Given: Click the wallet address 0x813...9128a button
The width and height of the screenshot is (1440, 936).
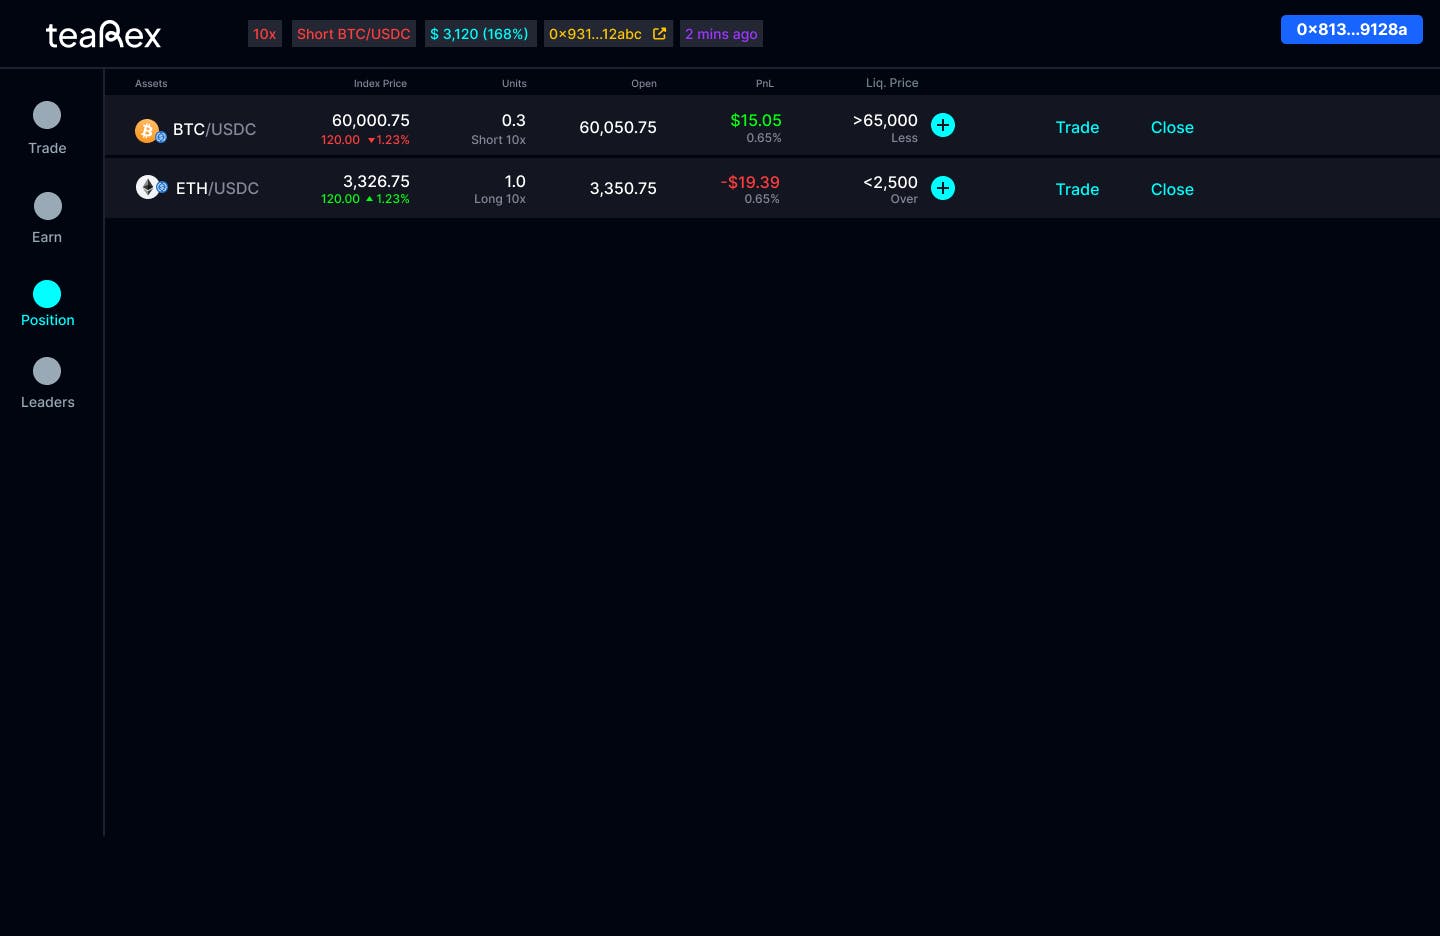Looking at the screenshot, I should [x=1352, y=29].
